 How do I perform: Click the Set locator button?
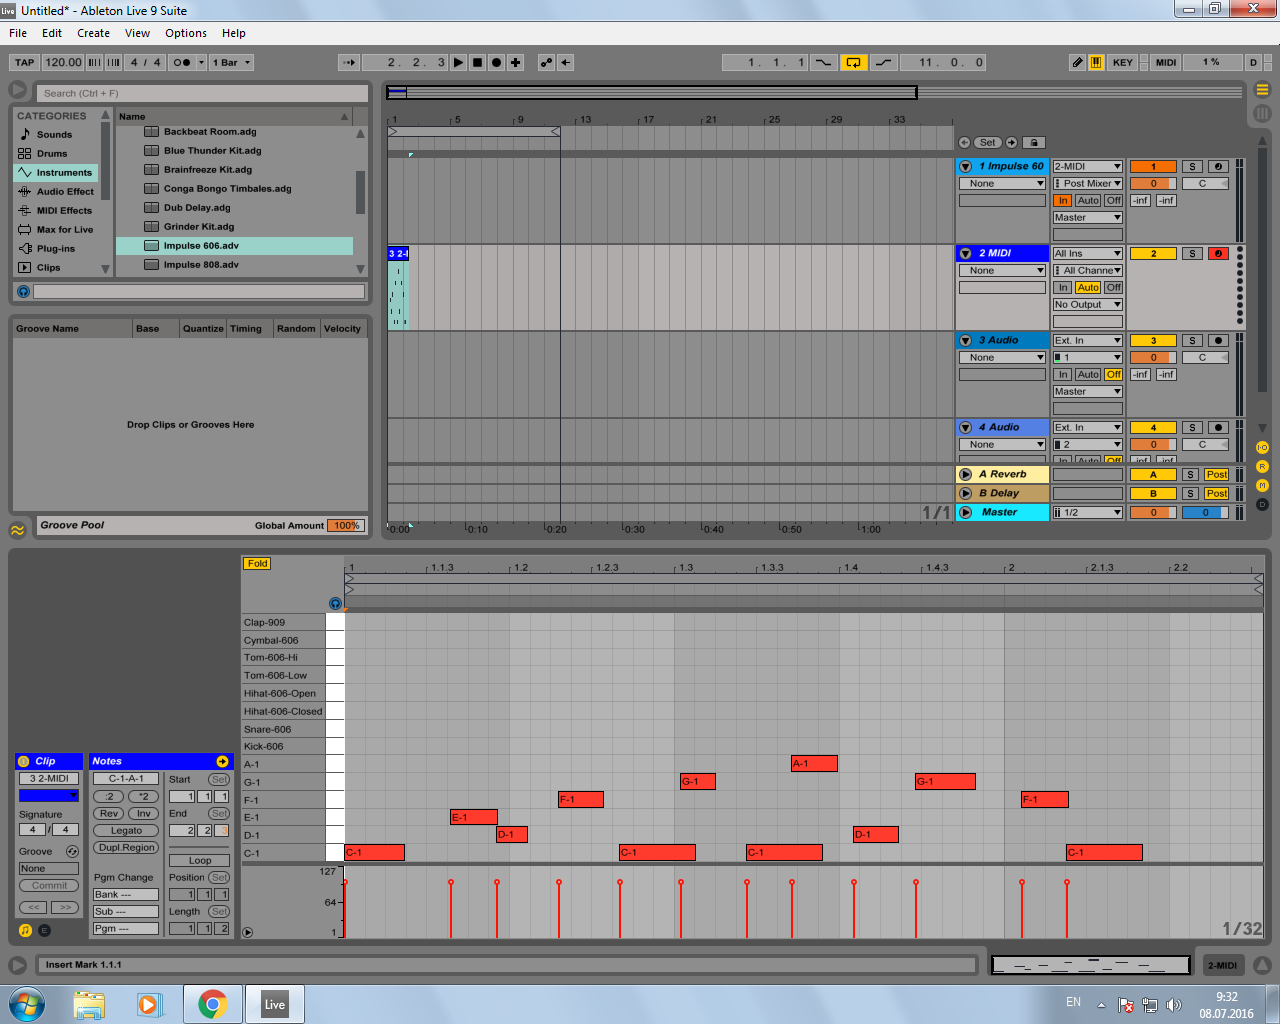click(987, 142)
